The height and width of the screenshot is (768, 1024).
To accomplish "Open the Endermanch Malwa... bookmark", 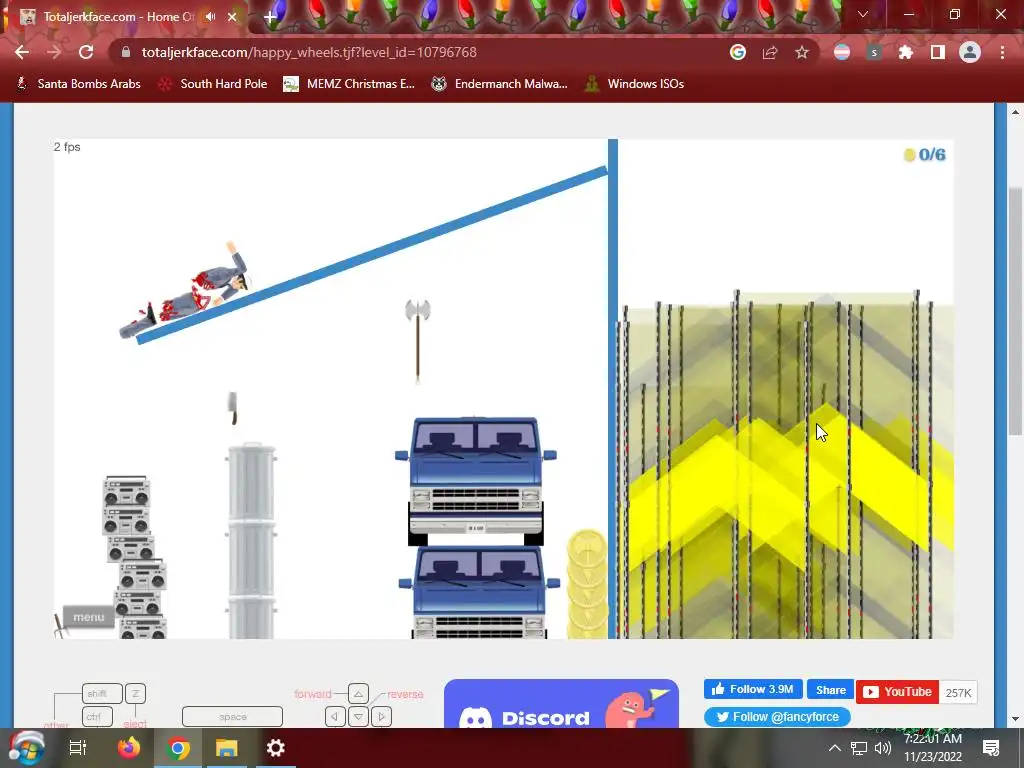I will click(x=500, y=84).
